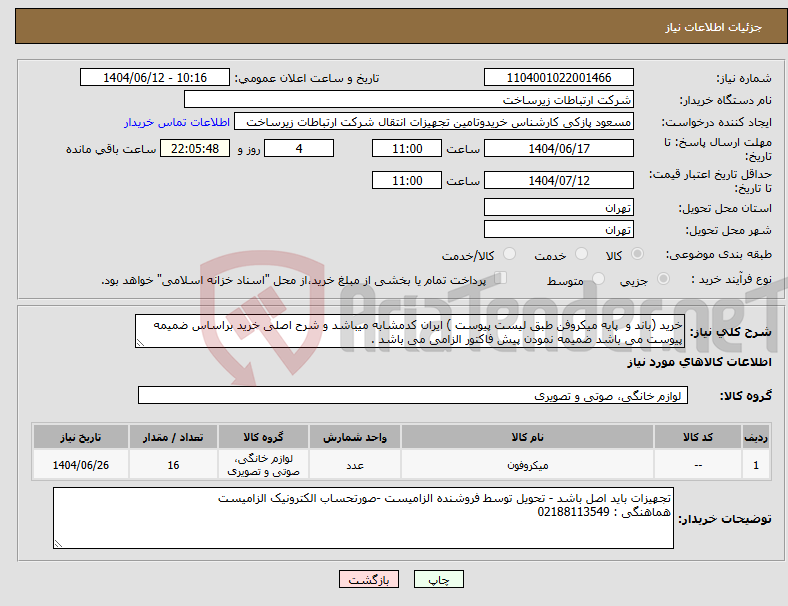The width and height of the screenshot is (788, 606).
Task: Click the response deadline time 11:00 field
Action: coord(407,149)
